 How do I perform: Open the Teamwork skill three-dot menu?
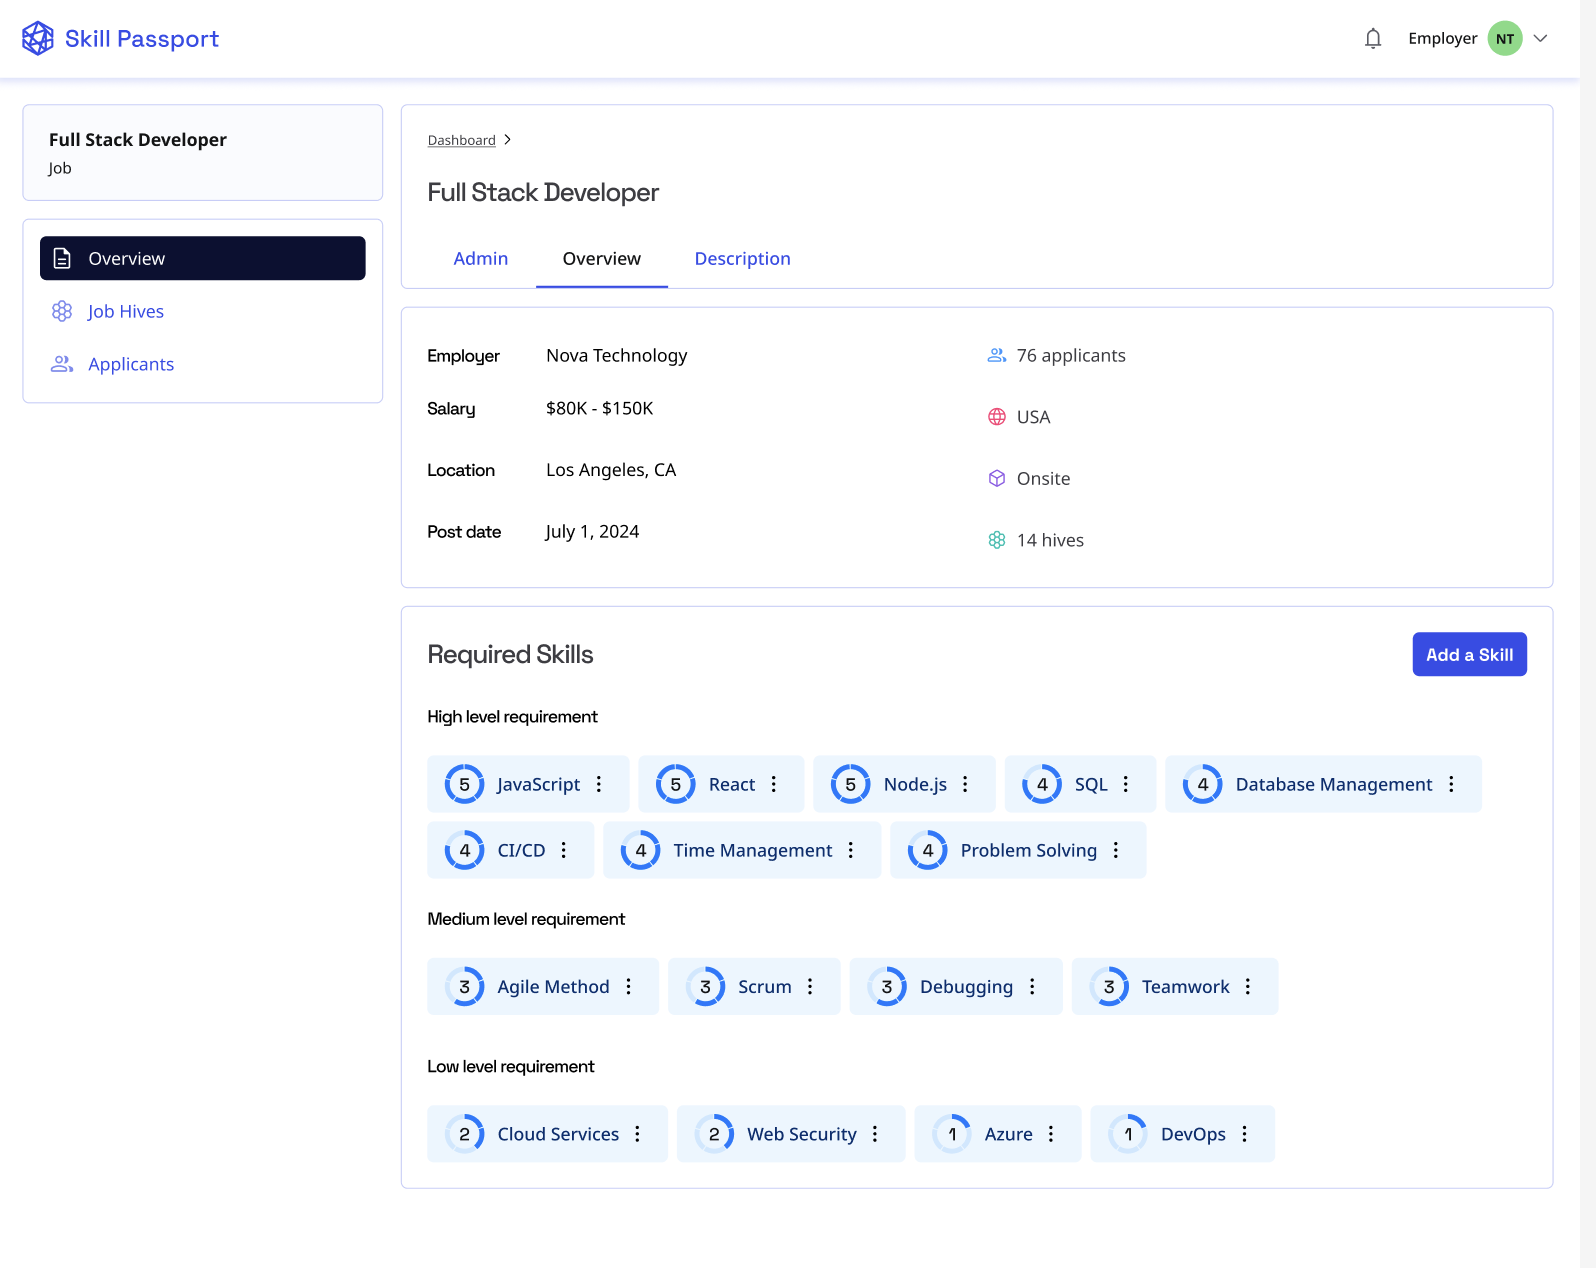[1248, 986]
